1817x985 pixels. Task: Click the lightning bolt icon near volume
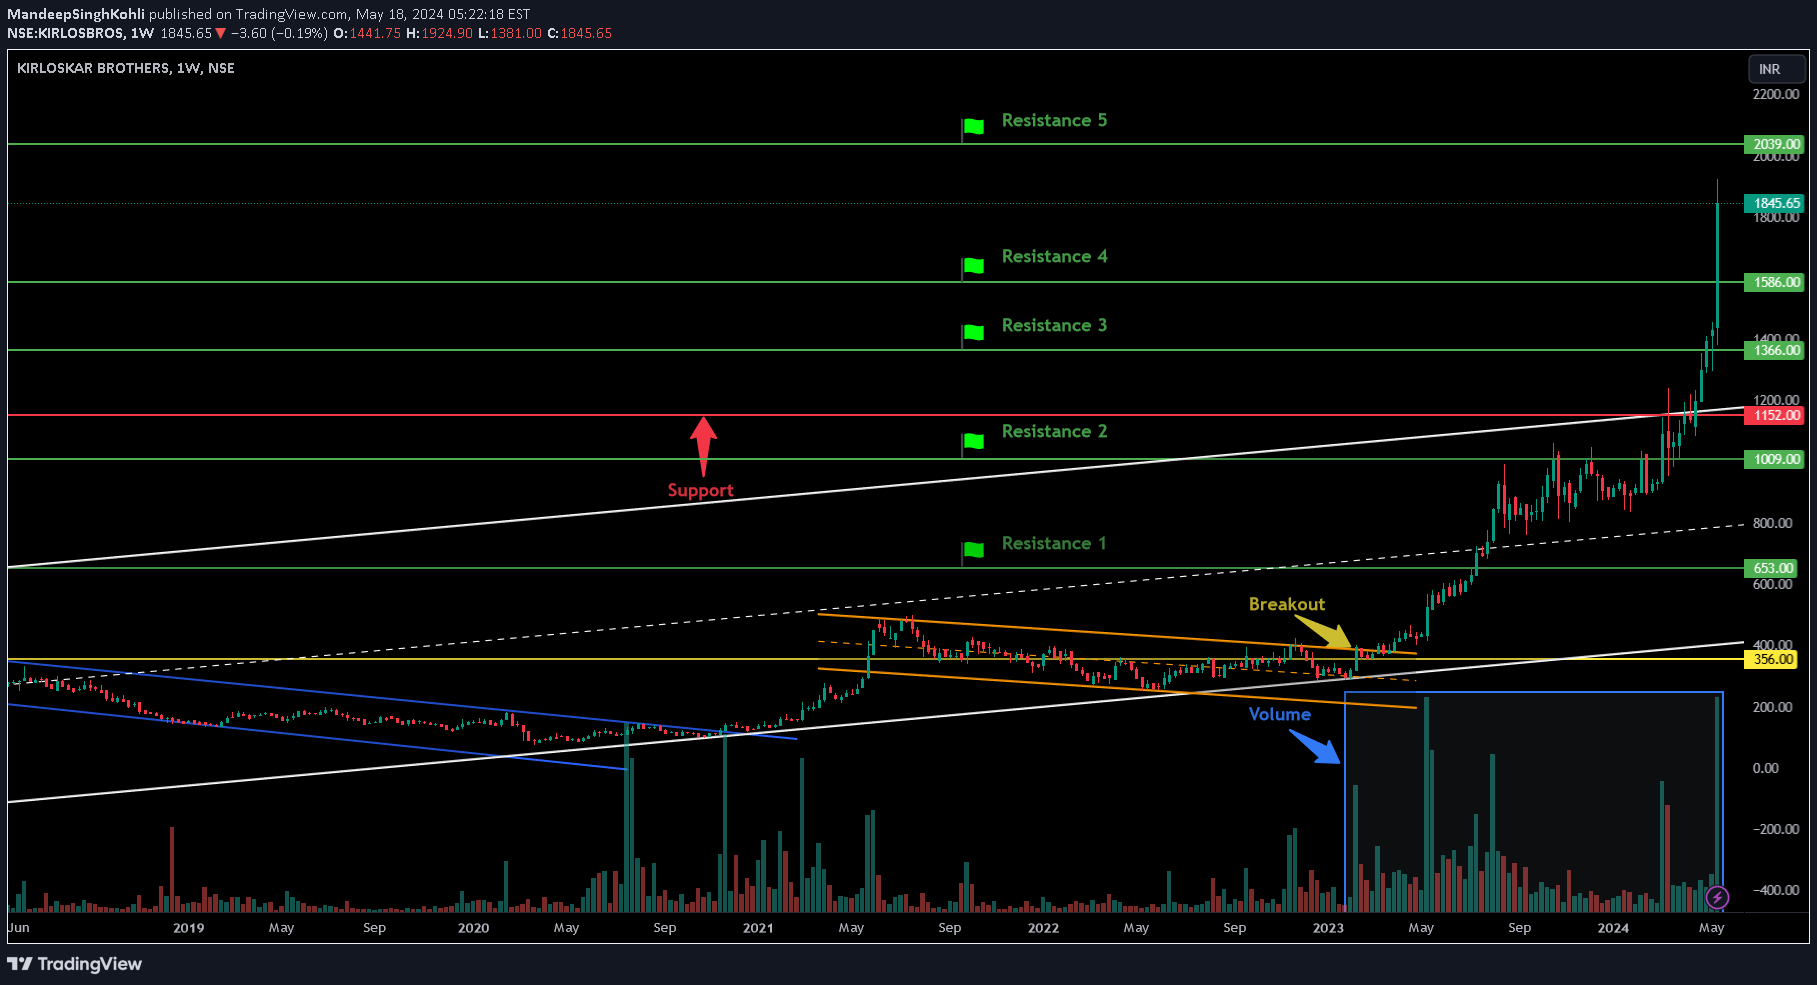(x=1717, y=897)
